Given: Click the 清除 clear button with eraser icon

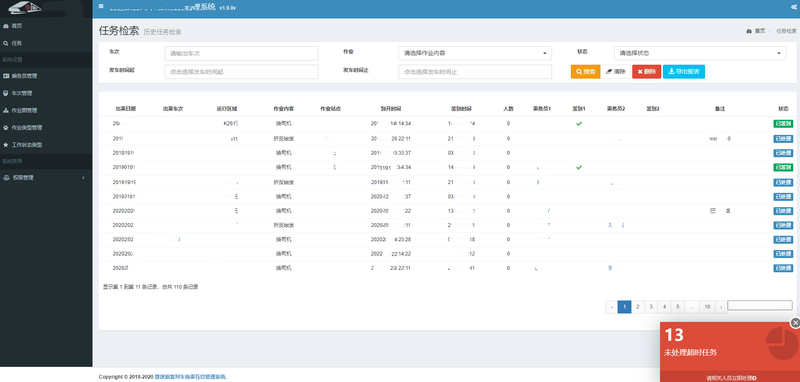Looking at the screenshot, I should [x=616, y=72].
